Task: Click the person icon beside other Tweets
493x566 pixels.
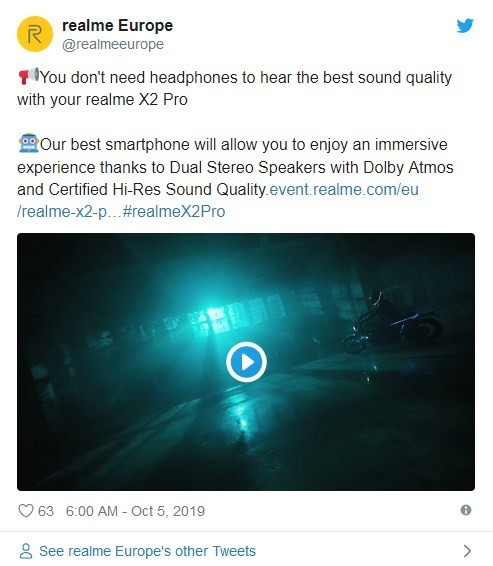Action: [26, 551]
